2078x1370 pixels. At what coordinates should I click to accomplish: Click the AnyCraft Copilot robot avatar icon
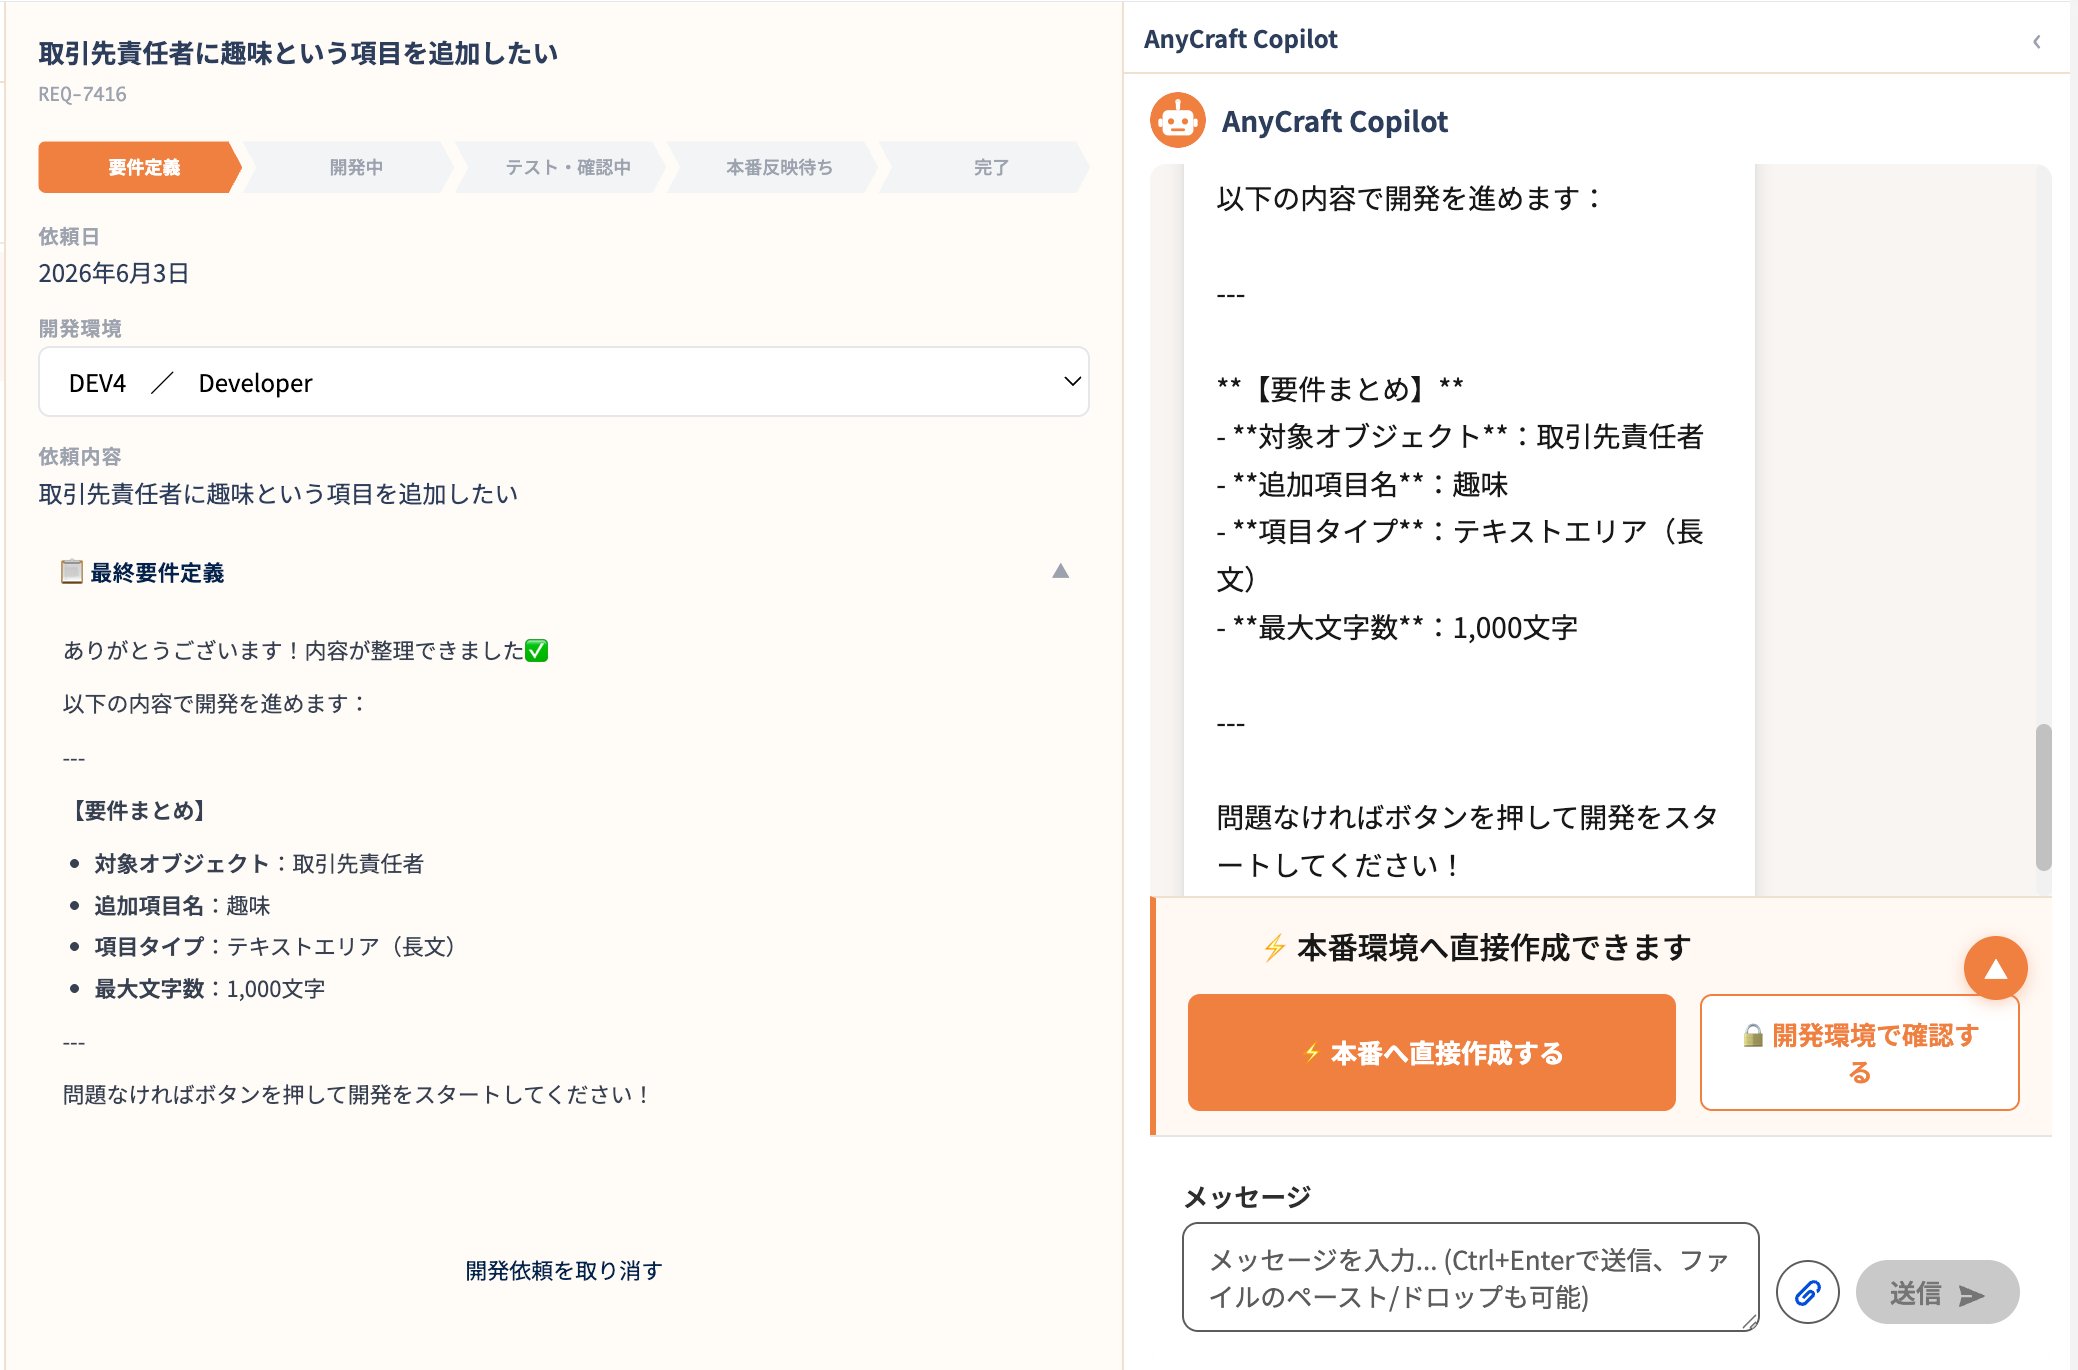pos(1177,121)
